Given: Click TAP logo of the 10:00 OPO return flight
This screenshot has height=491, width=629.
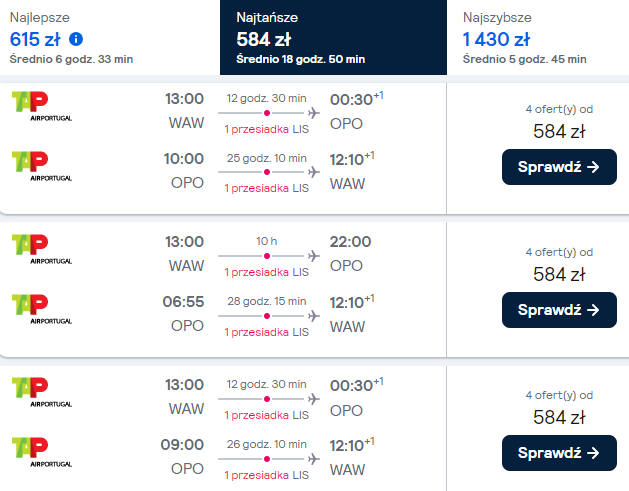Looking at the screenshot, I should pyautogui.click(x=40, y=165).
